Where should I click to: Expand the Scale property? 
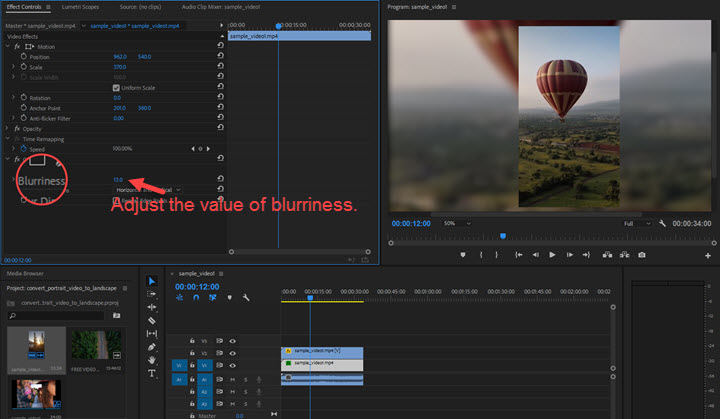click(x=13, y=67)
